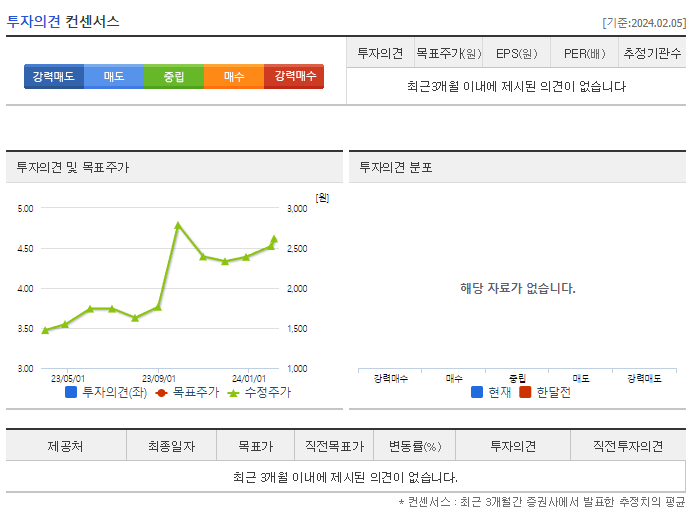Screen dimensions: 696x525
Task: Toggle the 투자의견(좌) legend blue square
Action: point(71,392)
